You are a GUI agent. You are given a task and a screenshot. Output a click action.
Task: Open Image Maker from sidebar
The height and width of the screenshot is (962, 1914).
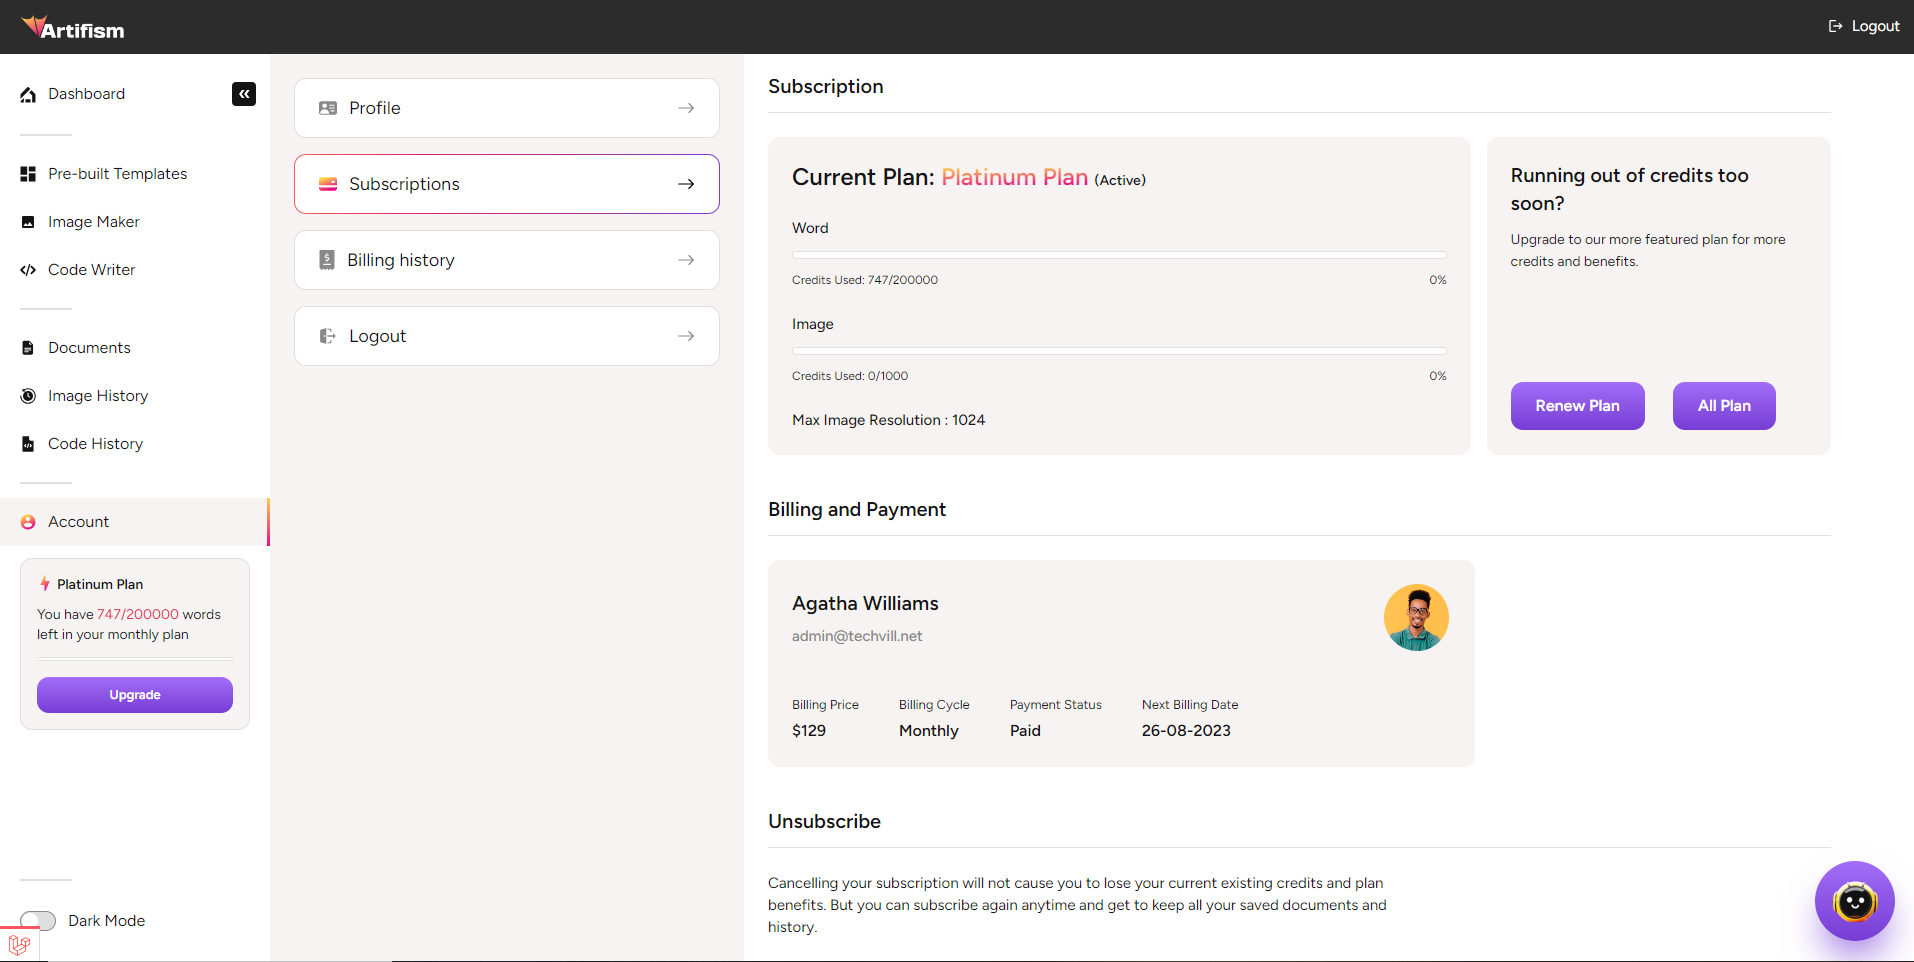pos(93,222)
